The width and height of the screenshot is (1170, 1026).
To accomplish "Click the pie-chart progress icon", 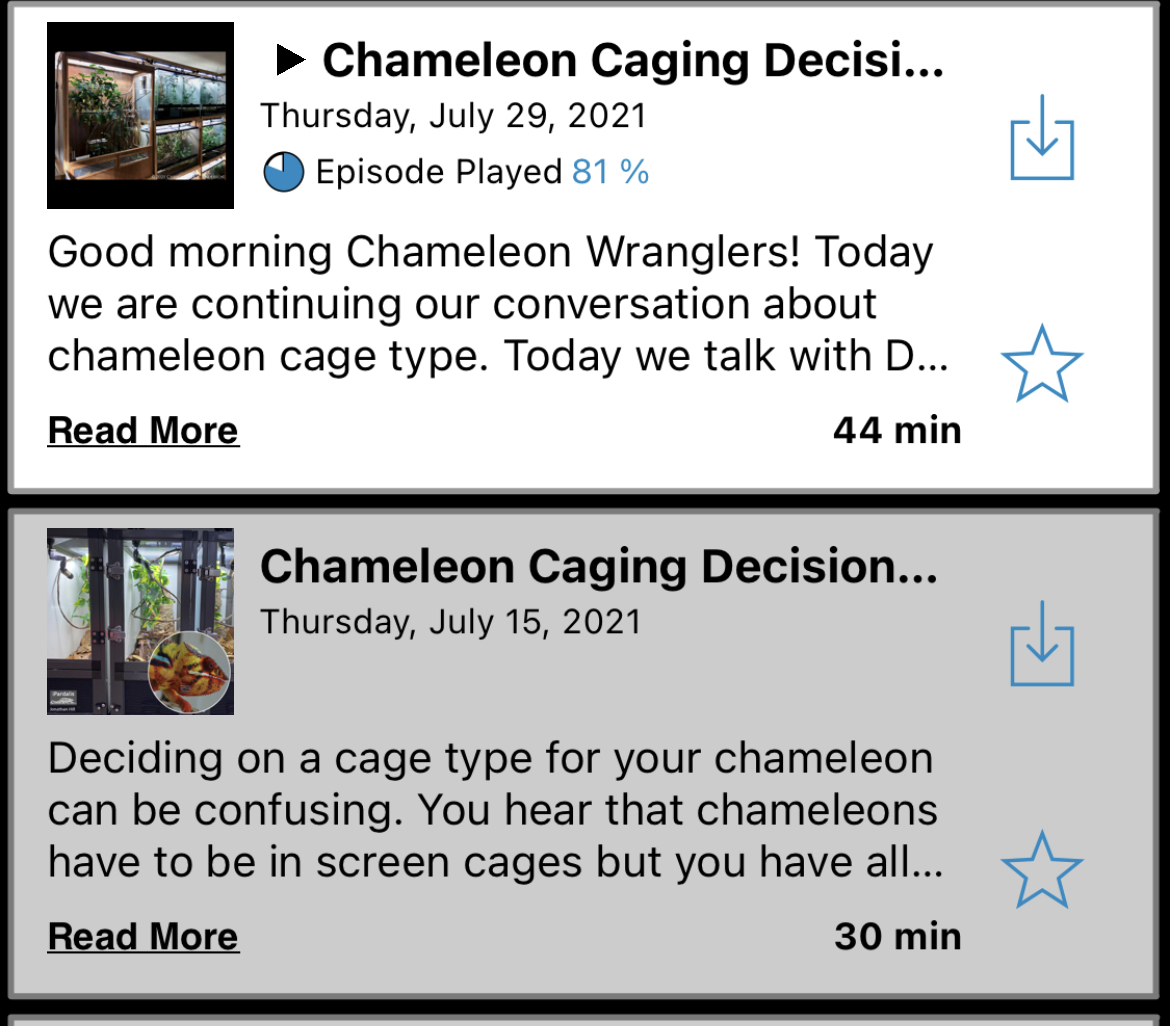I will pyautogui.click(x=283, y=172).
